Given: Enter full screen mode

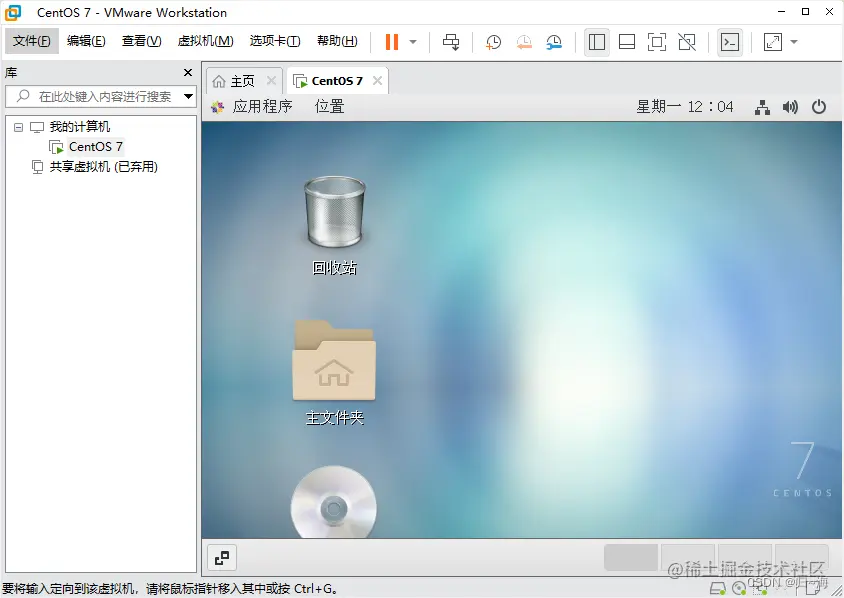Looking at the screenshot, I should (657, 41).
